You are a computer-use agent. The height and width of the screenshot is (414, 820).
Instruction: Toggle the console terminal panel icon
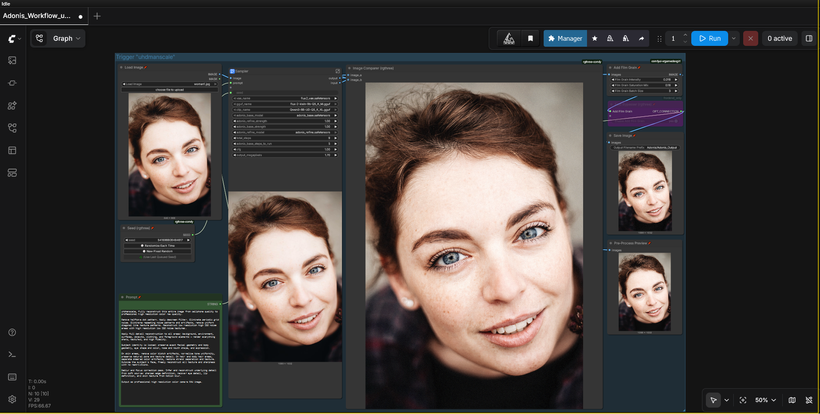pos(12,355)
